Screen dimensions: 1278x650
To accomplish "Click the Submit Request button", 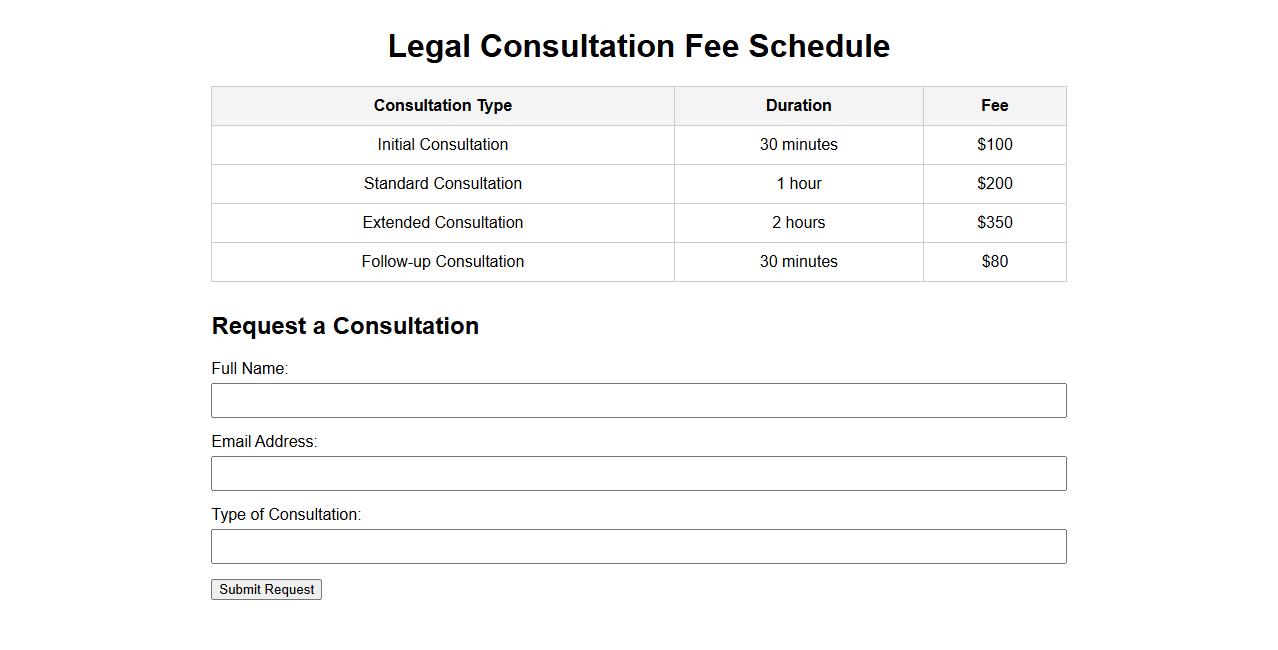I will click(266, 590).
